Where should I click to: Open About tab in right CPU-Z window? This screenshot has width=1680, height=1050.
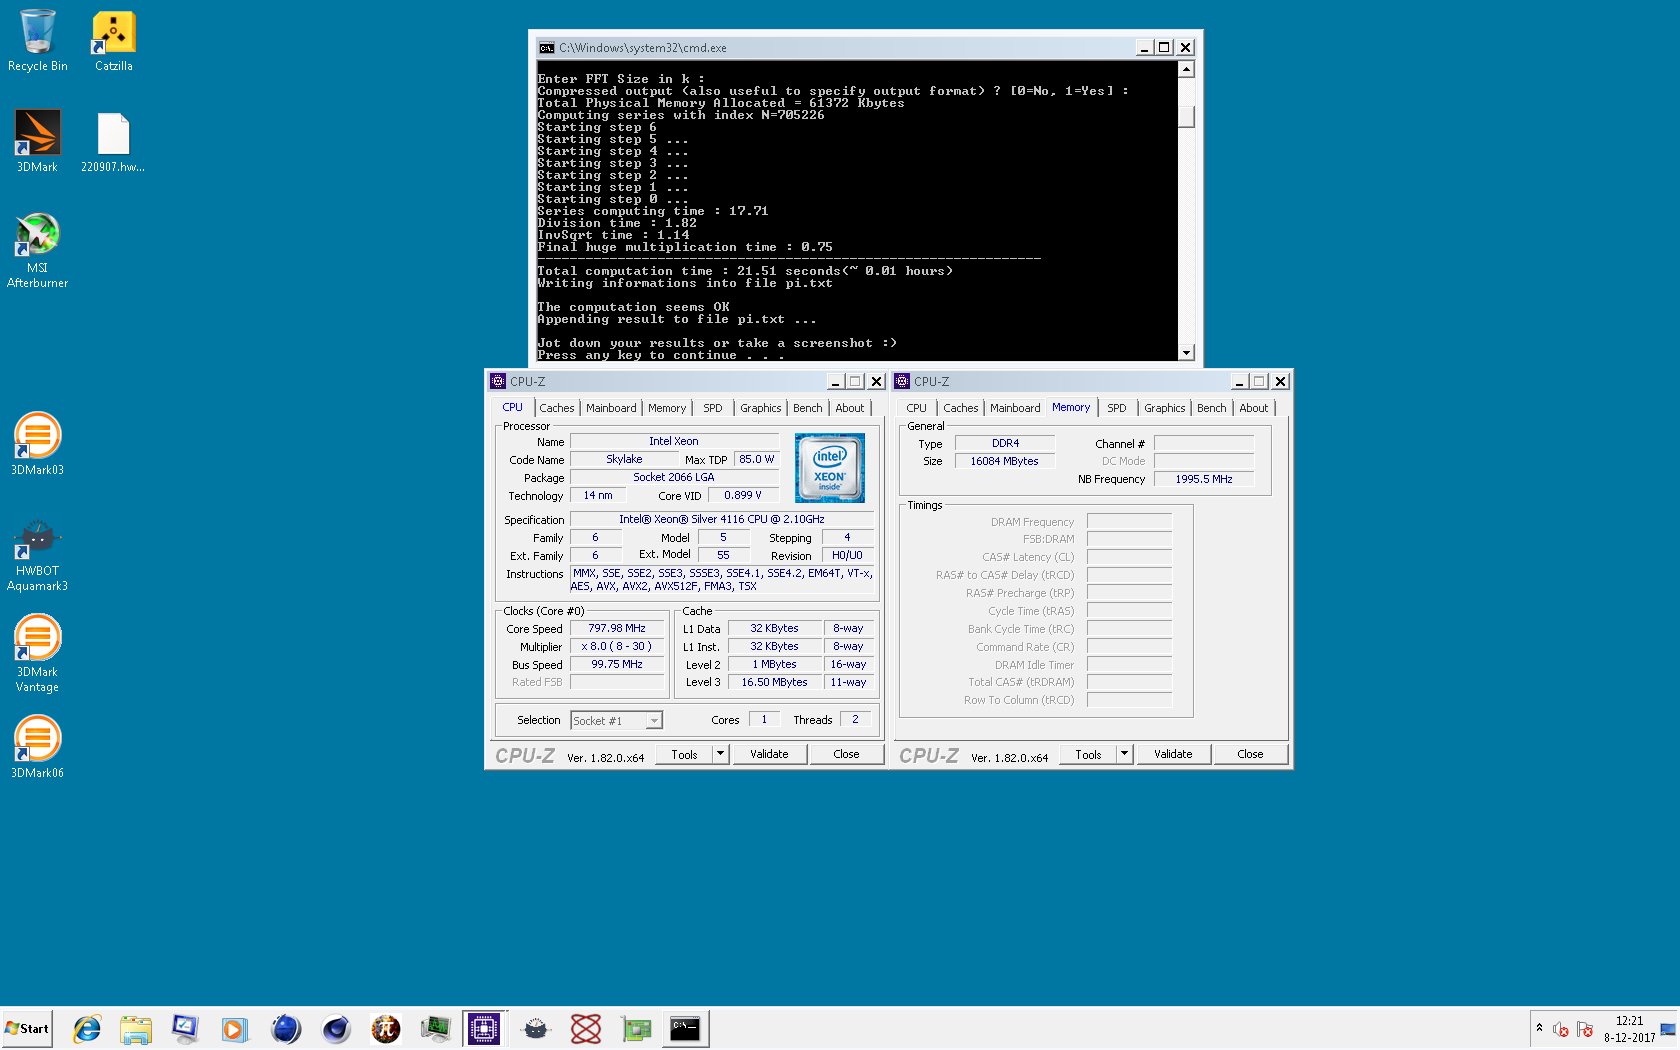click(x=1254, y=408)
